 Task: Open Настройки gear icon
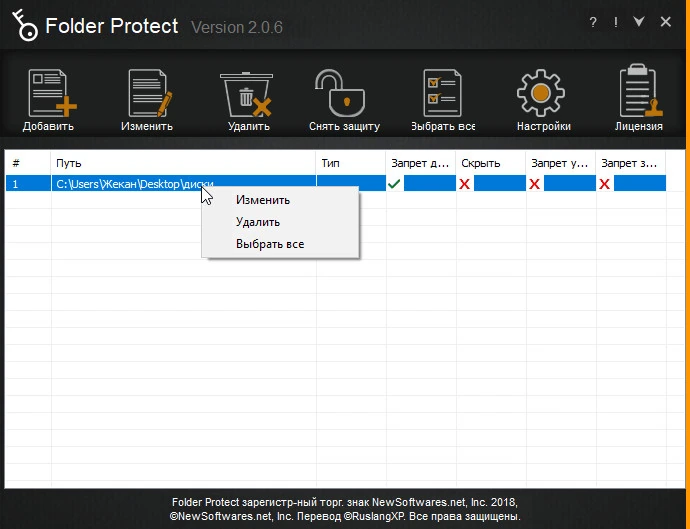tap(541, 93)
